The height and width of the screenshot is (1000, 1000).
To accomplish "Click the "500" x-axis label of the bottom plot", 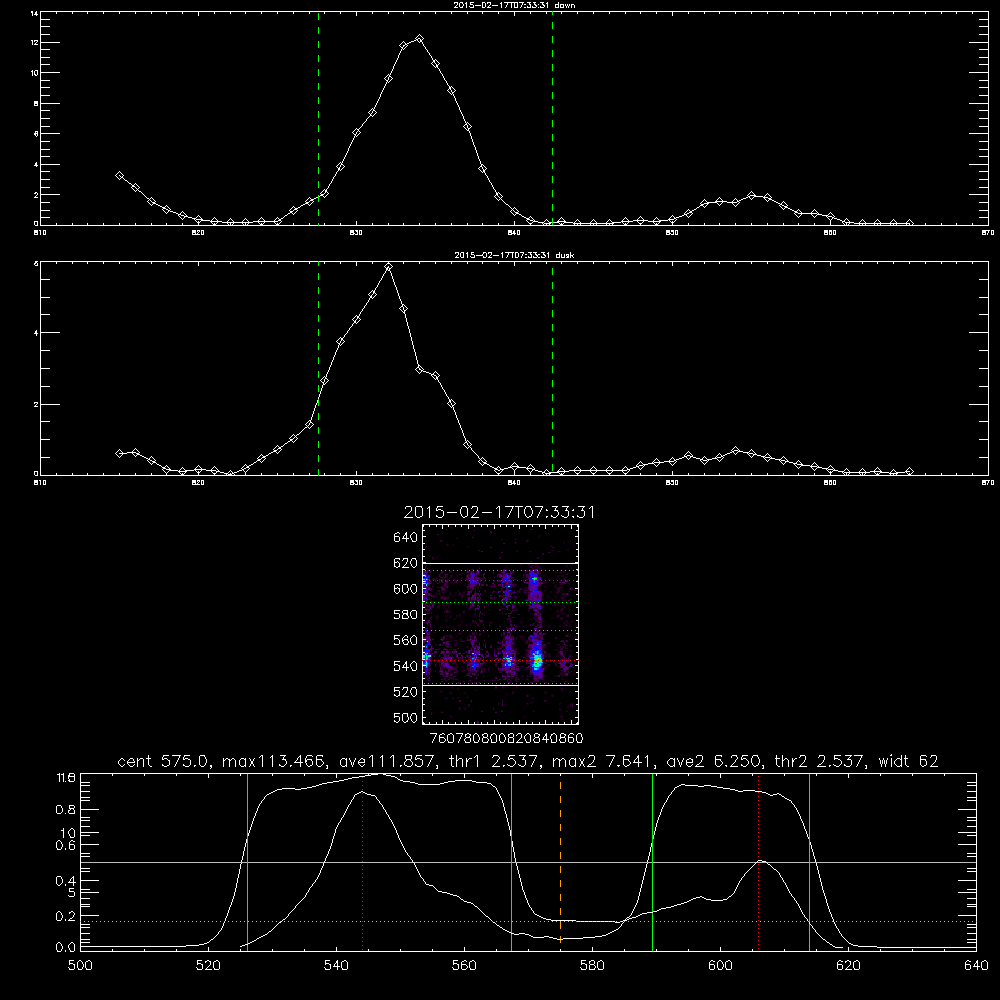I will pos(80,966).
